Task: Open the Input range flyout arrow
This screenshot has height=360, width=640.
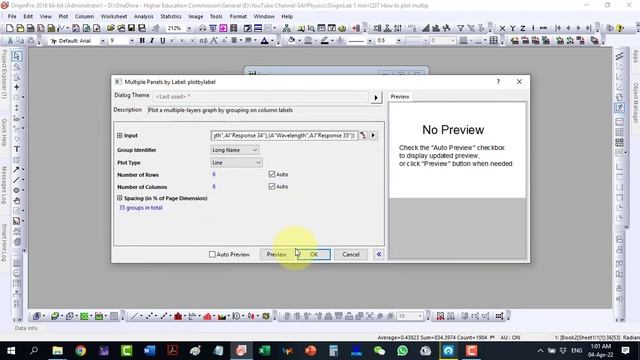Action: [373, 135]
